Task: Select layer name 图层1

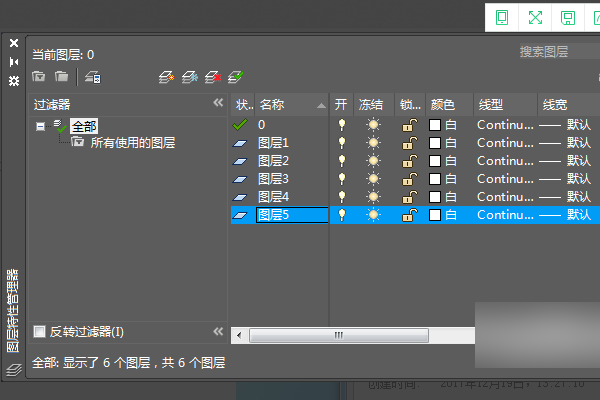Action: [x=273, y=143]
